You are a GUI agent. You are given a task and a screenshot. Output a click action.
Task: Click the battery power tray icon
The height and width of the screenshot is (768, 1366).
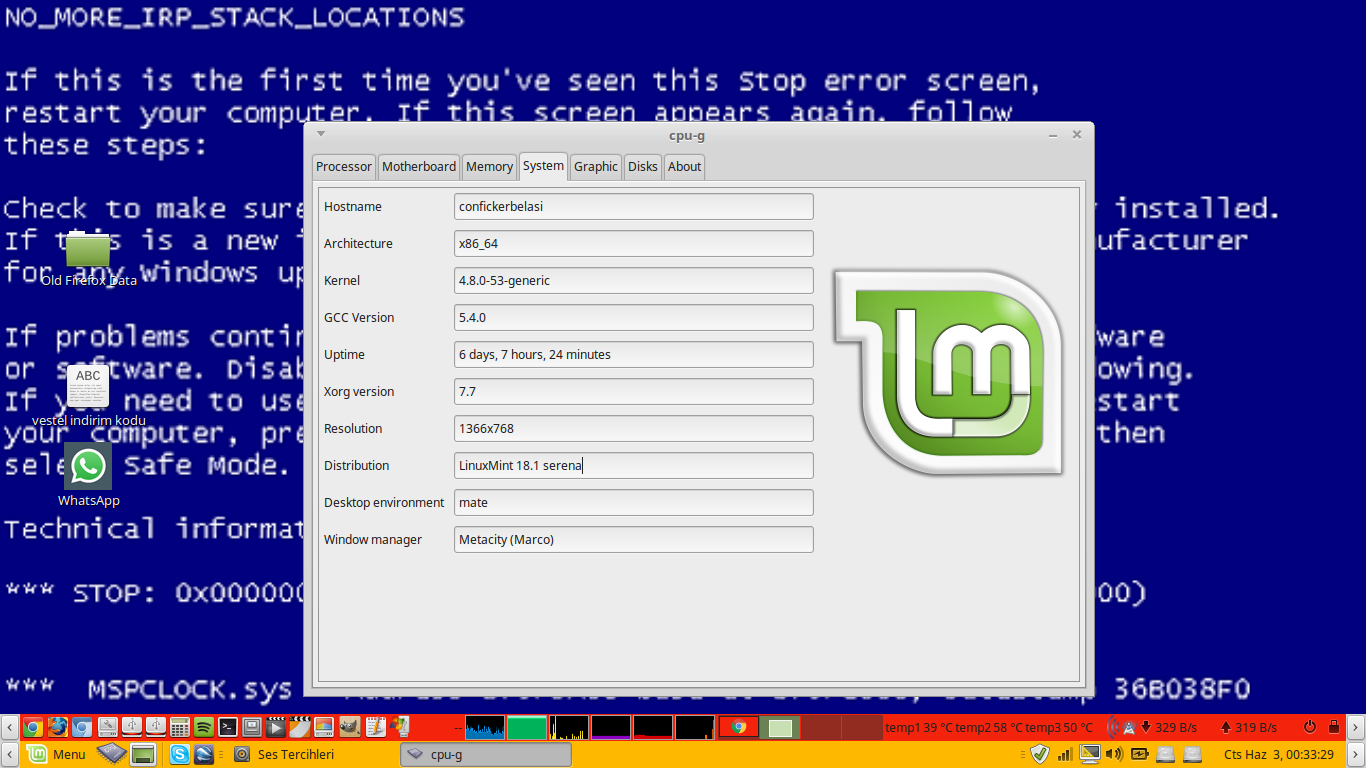1139,754
